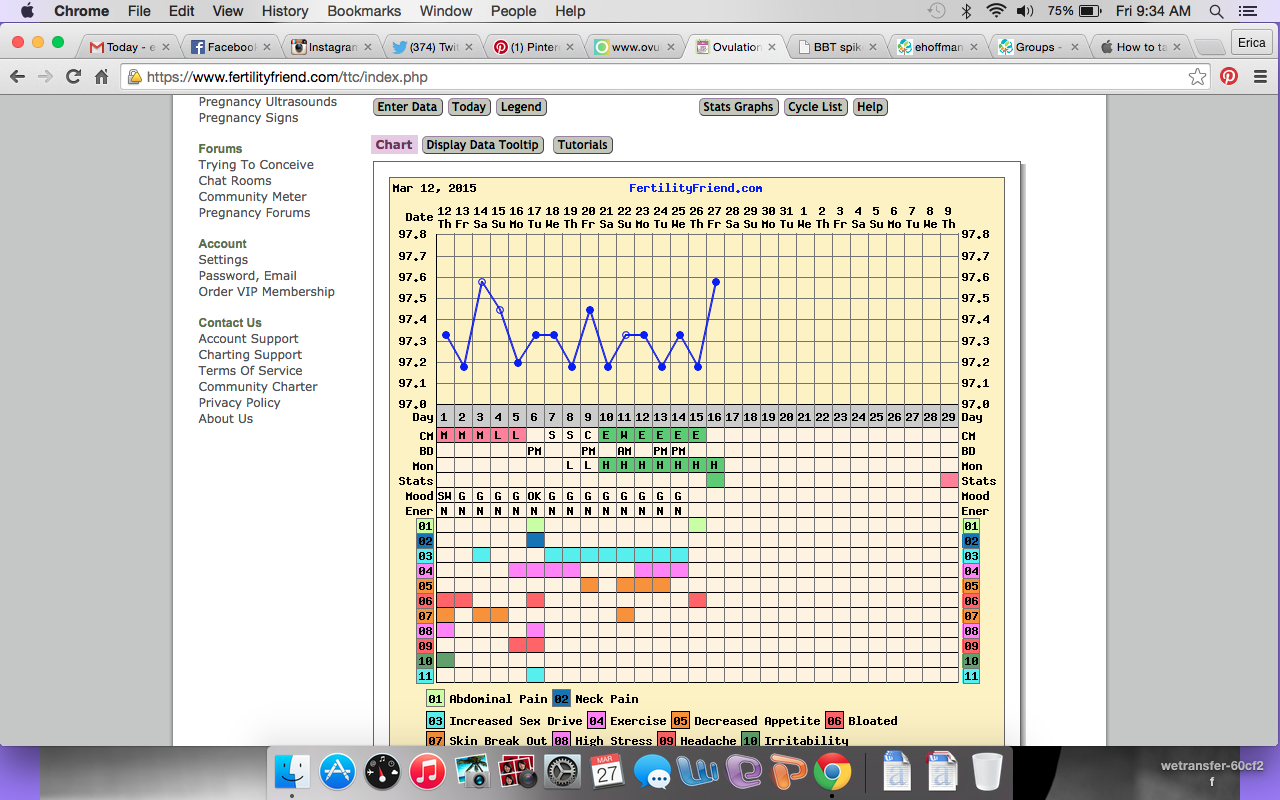Click the FertilityFriend.com link in the chart
1280x800 pixels.
pyautogui.click(x=696, y=188)
